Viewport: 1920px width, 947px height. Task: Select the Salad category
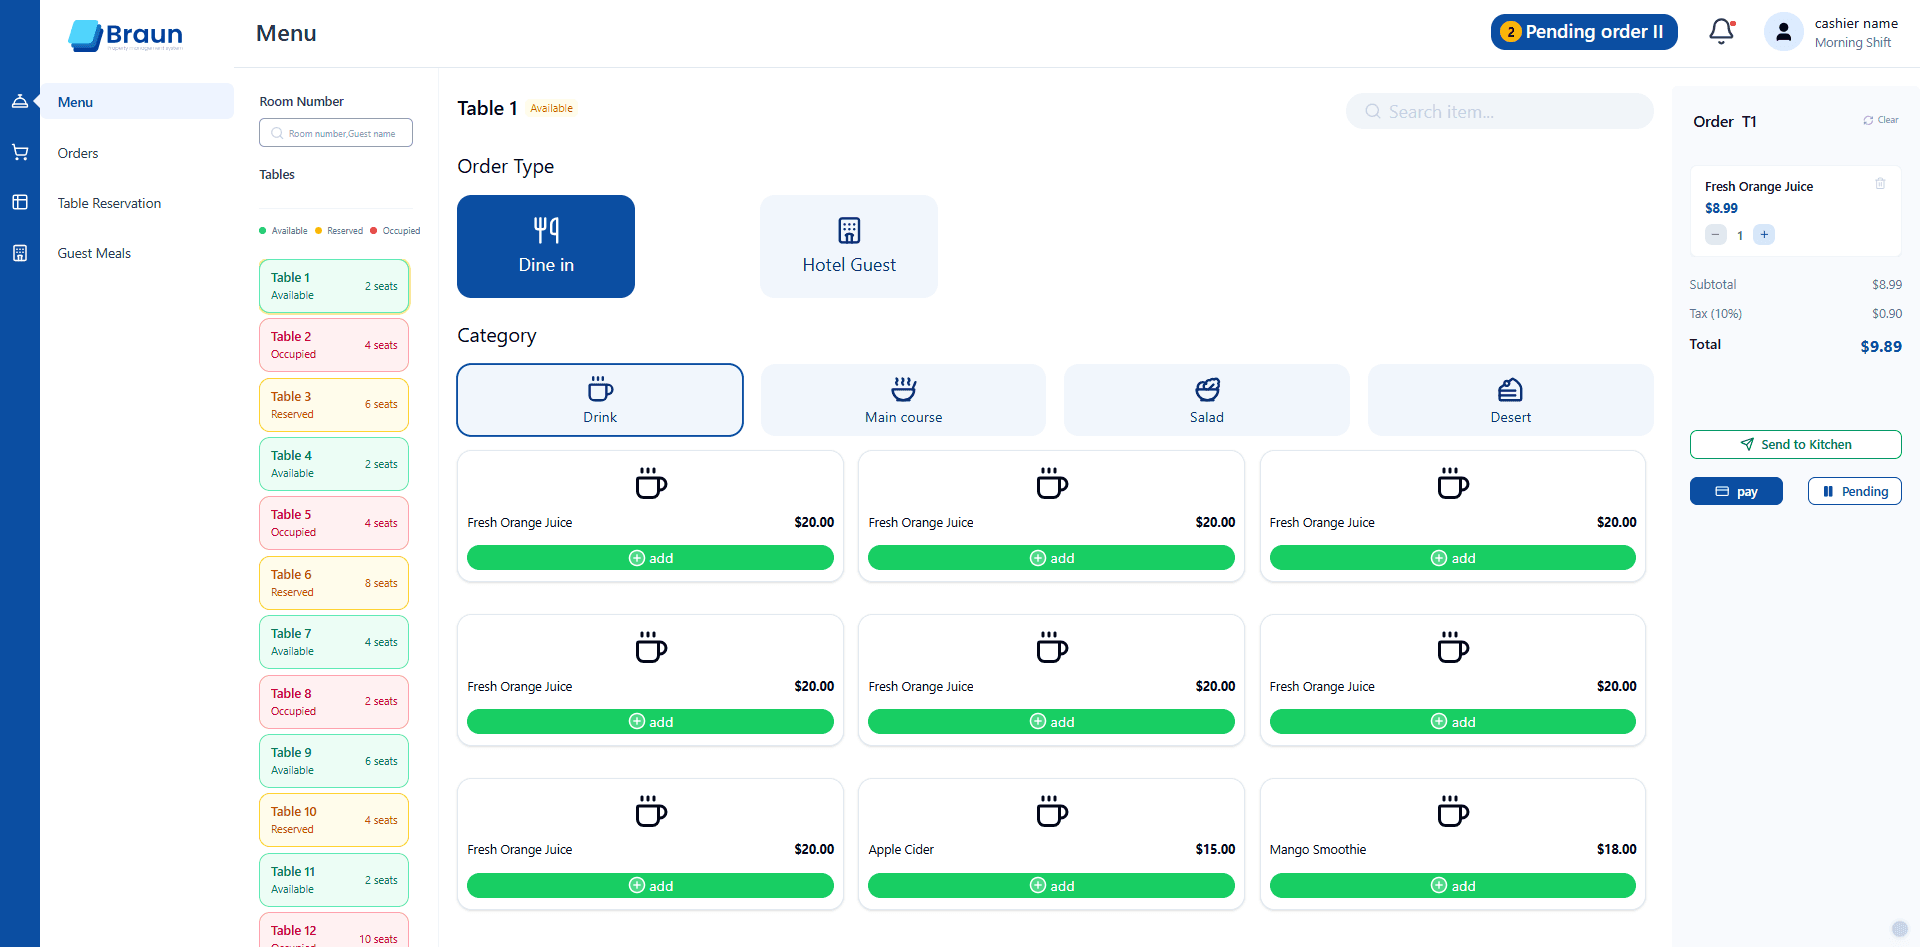tap(1207, 400)
